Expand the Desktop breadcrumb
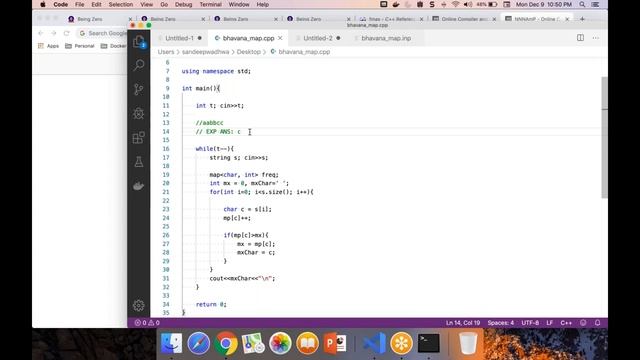The width and height of the screenshot is (640, 360). [249, 52]
